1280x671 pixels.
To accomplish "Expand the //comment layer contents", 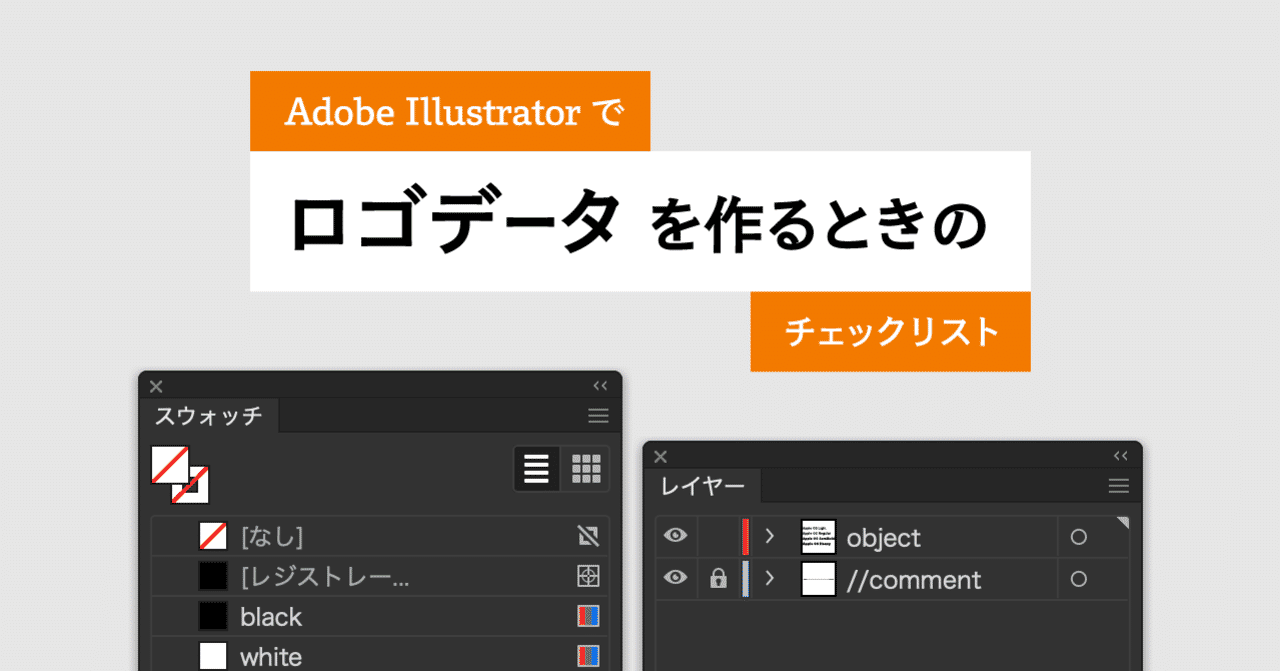I will tap(769, 579).
